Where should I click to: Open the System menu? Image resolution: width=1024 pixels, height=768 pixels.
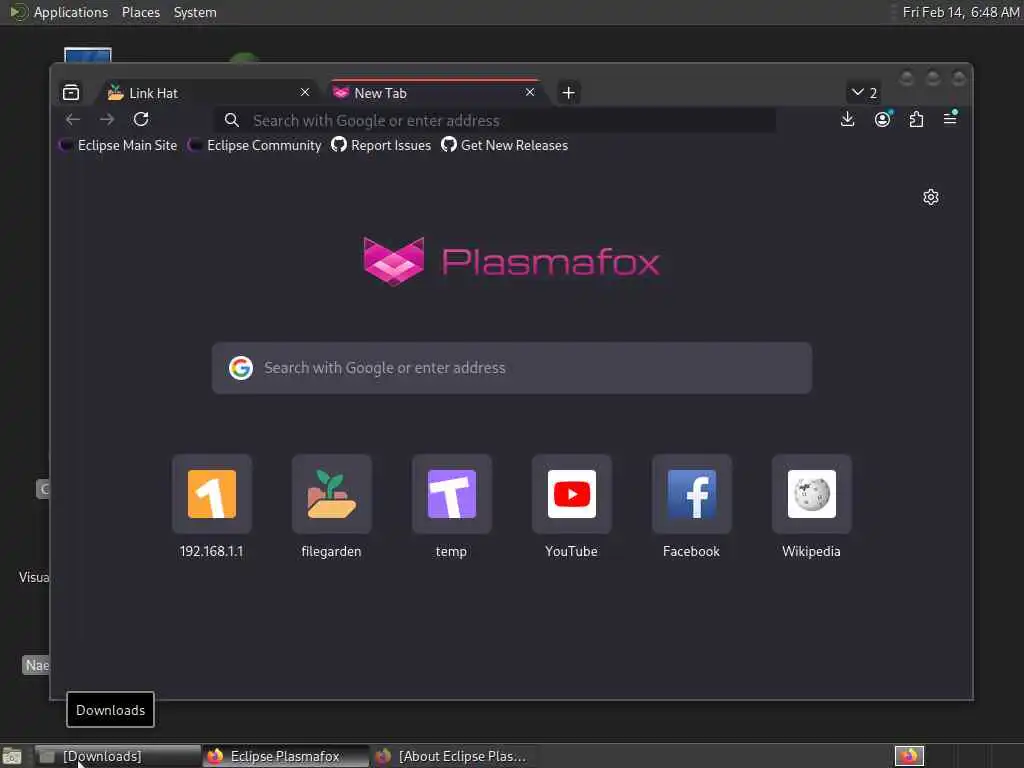tap(195, 12)
